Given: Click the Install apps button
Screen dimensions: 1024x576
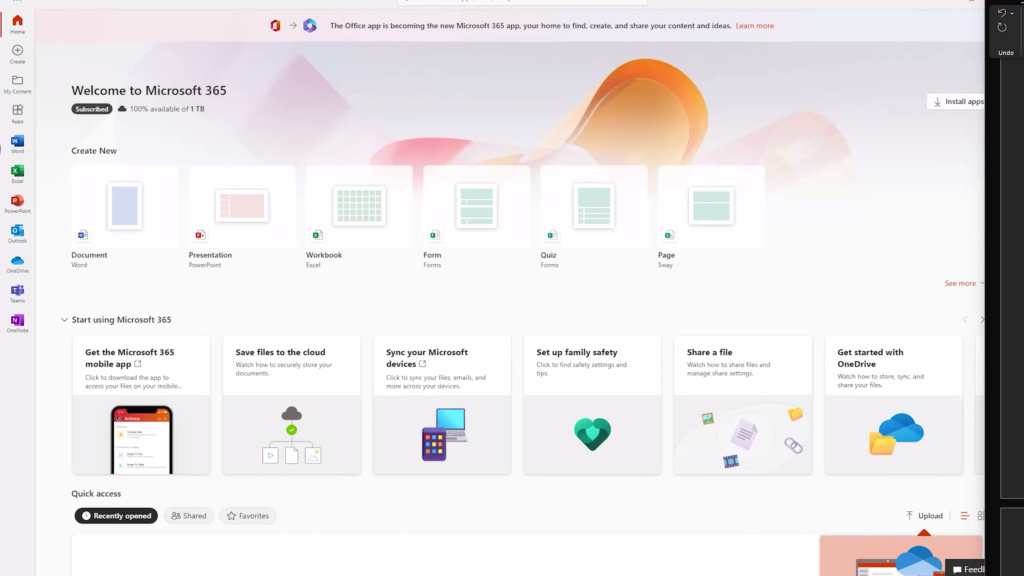Looking at the screenshot, I should tap(957, 101).
